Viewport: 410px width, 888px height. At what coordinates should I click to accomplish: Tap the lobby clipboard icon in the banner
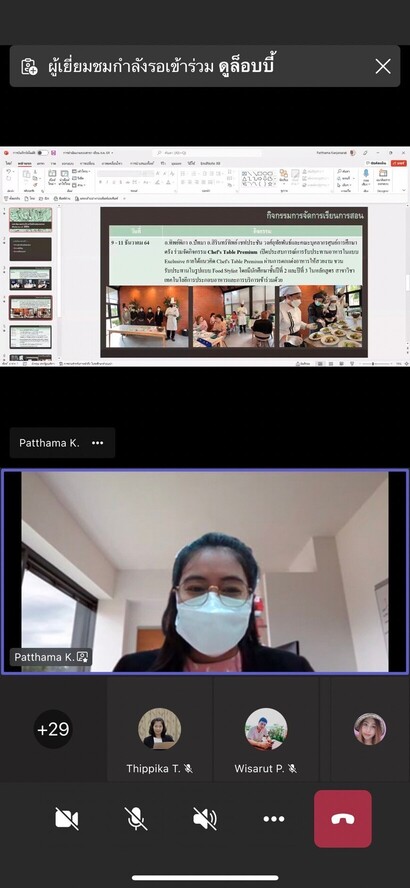point(29,67)
